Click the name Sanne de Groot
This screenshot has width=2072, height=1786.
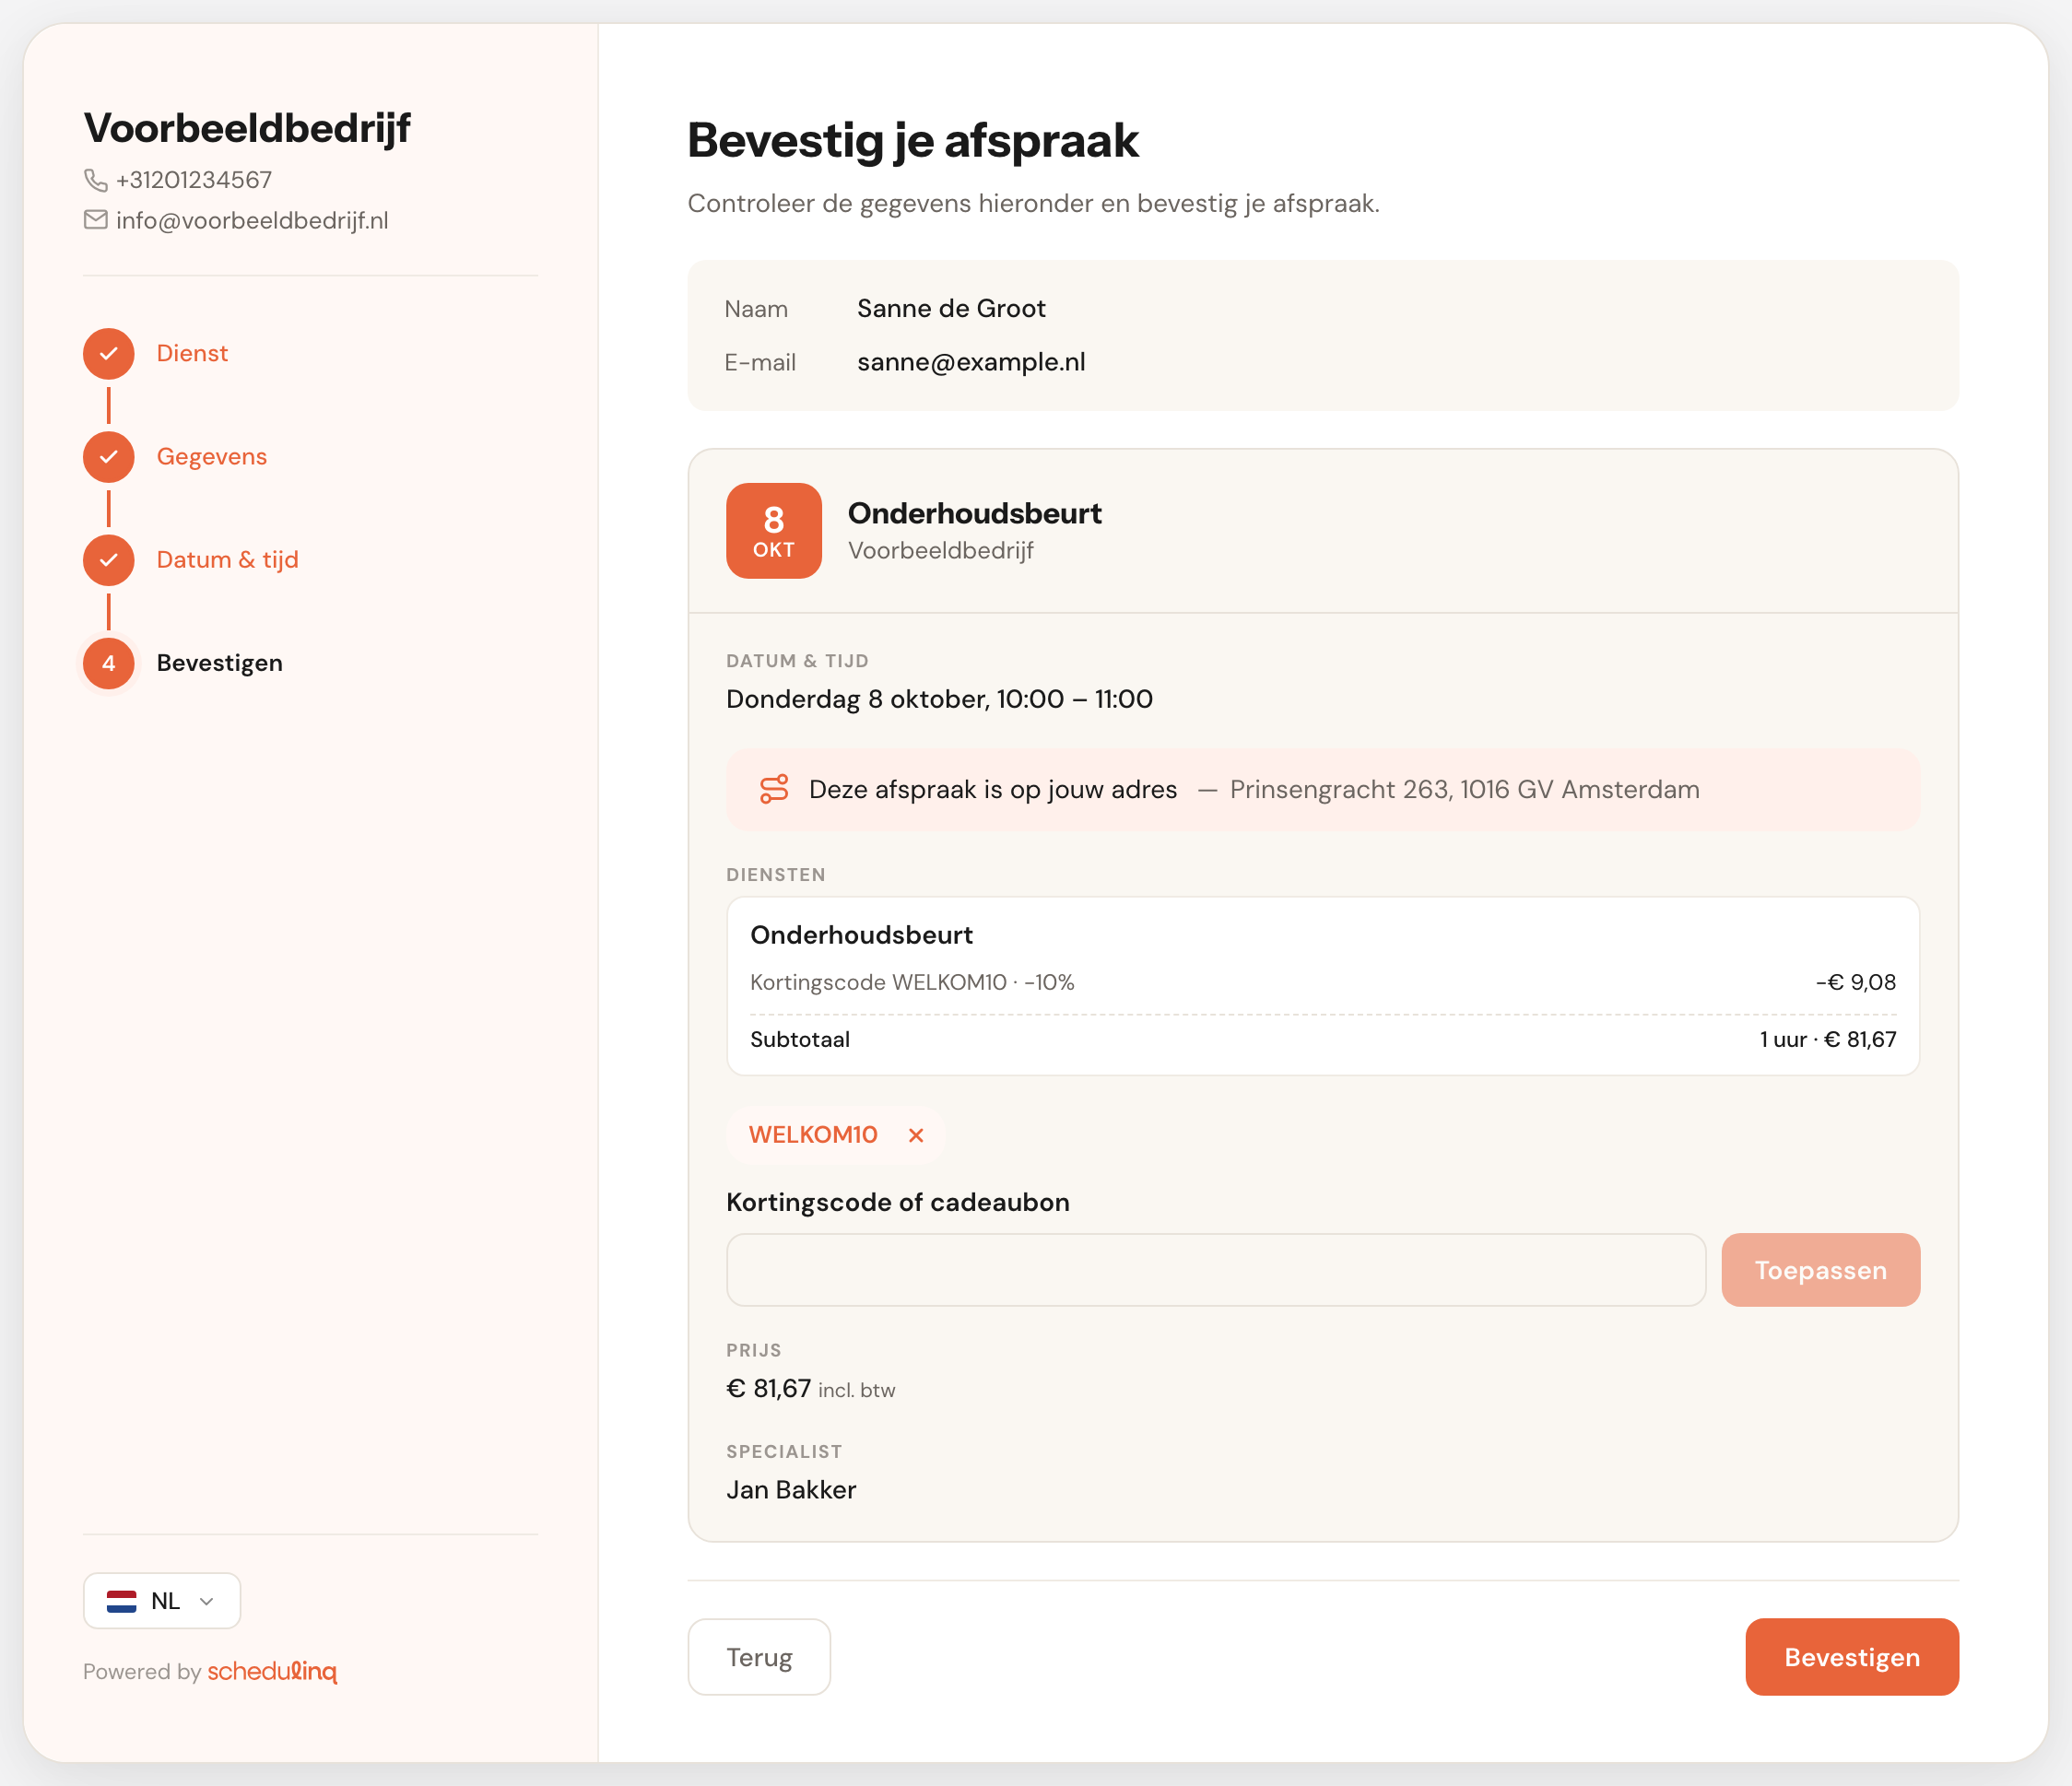[x=951, y=308]
